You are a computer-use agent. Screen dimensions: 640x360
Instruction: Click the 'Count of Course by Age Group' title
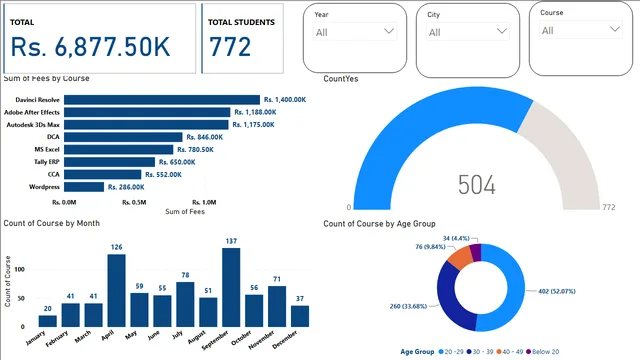pos(379,224)
